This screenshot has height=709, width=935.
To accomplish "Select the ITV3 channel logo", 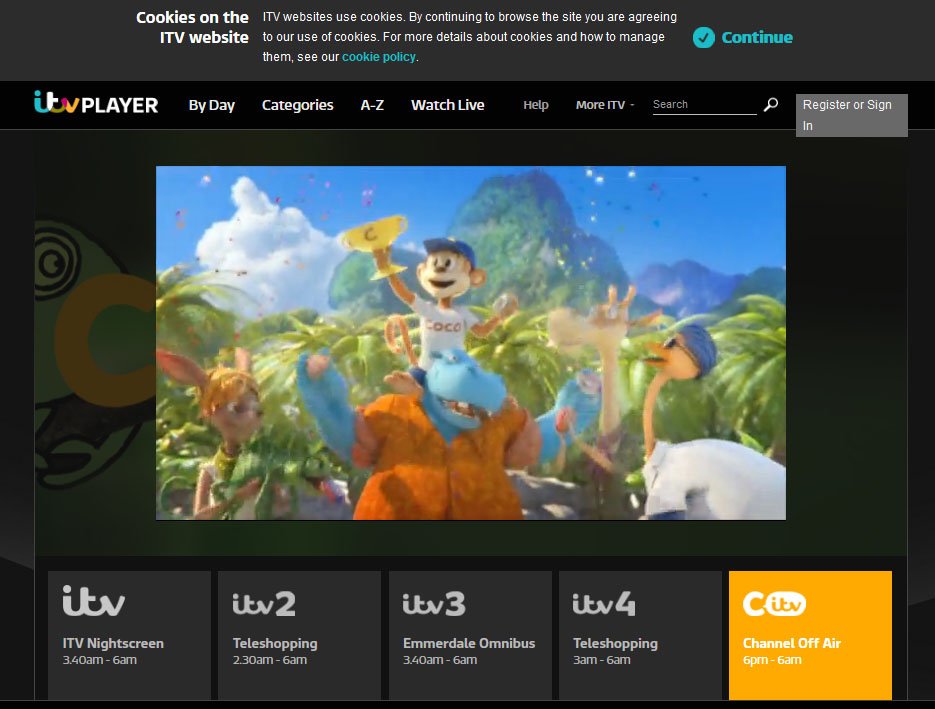I will coord(434,604).
